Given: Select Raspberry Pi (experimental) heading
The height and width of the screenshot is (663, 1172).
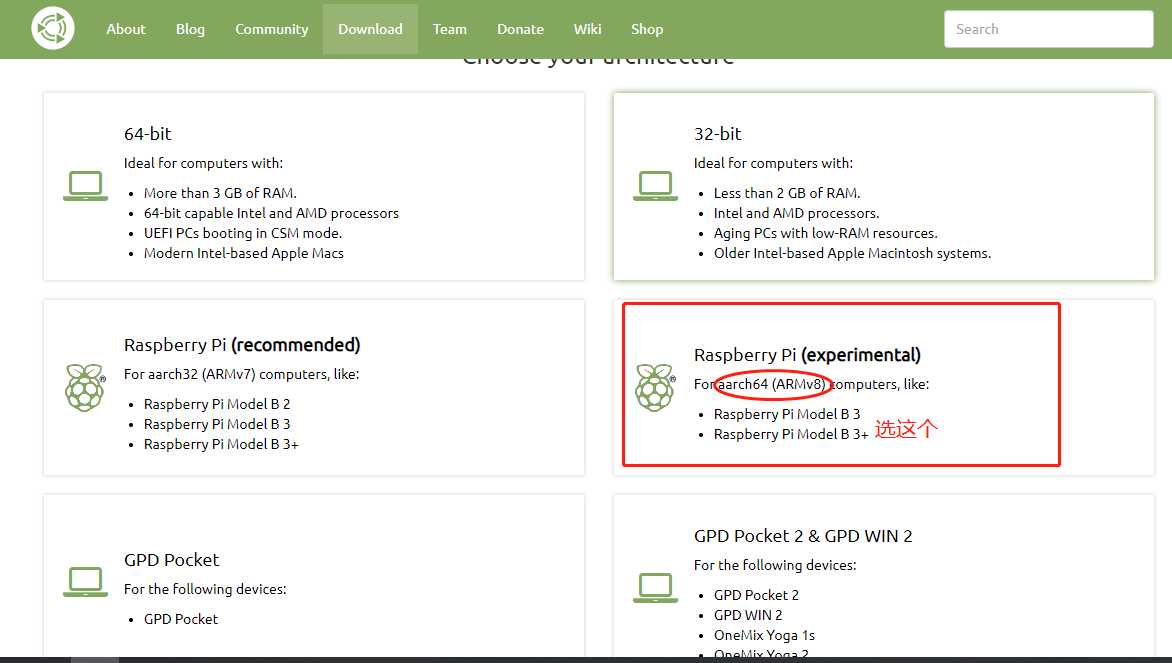Looking at the screenshot, I should coord(807,355).
